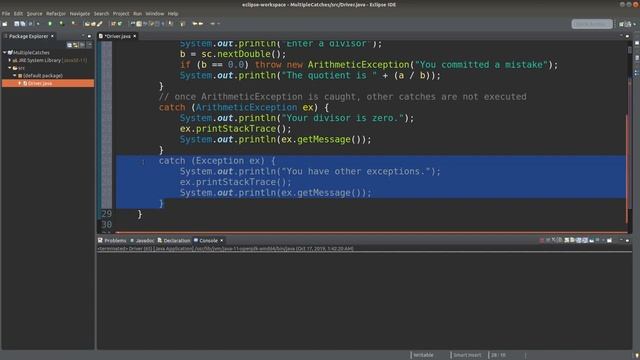The image size is (640, 360).
Task: Click the Open Console icon
Action: tap(609, 240)
